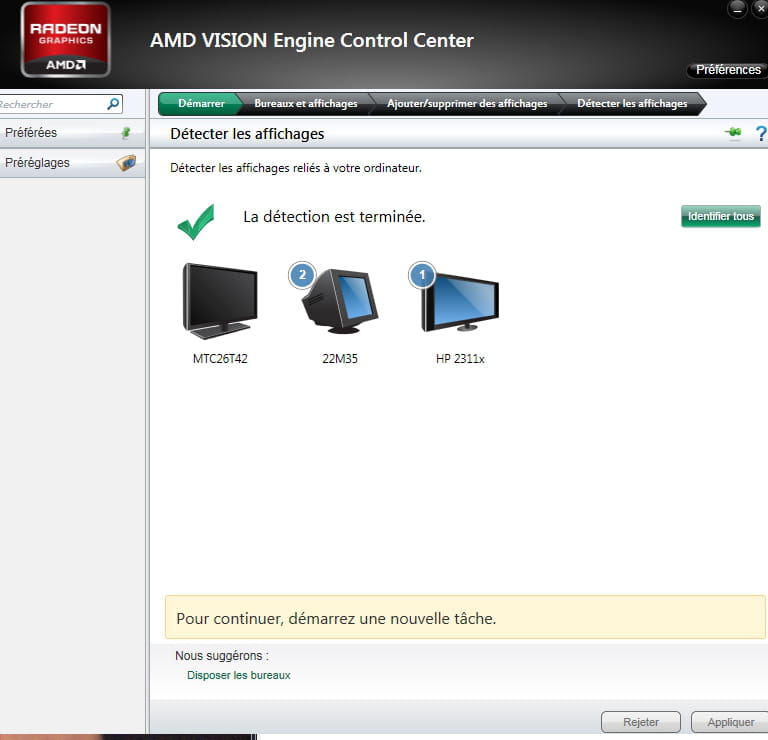Click the 'Détecter les affichages' page heading

pyautogui.click(x=247, y=134)
